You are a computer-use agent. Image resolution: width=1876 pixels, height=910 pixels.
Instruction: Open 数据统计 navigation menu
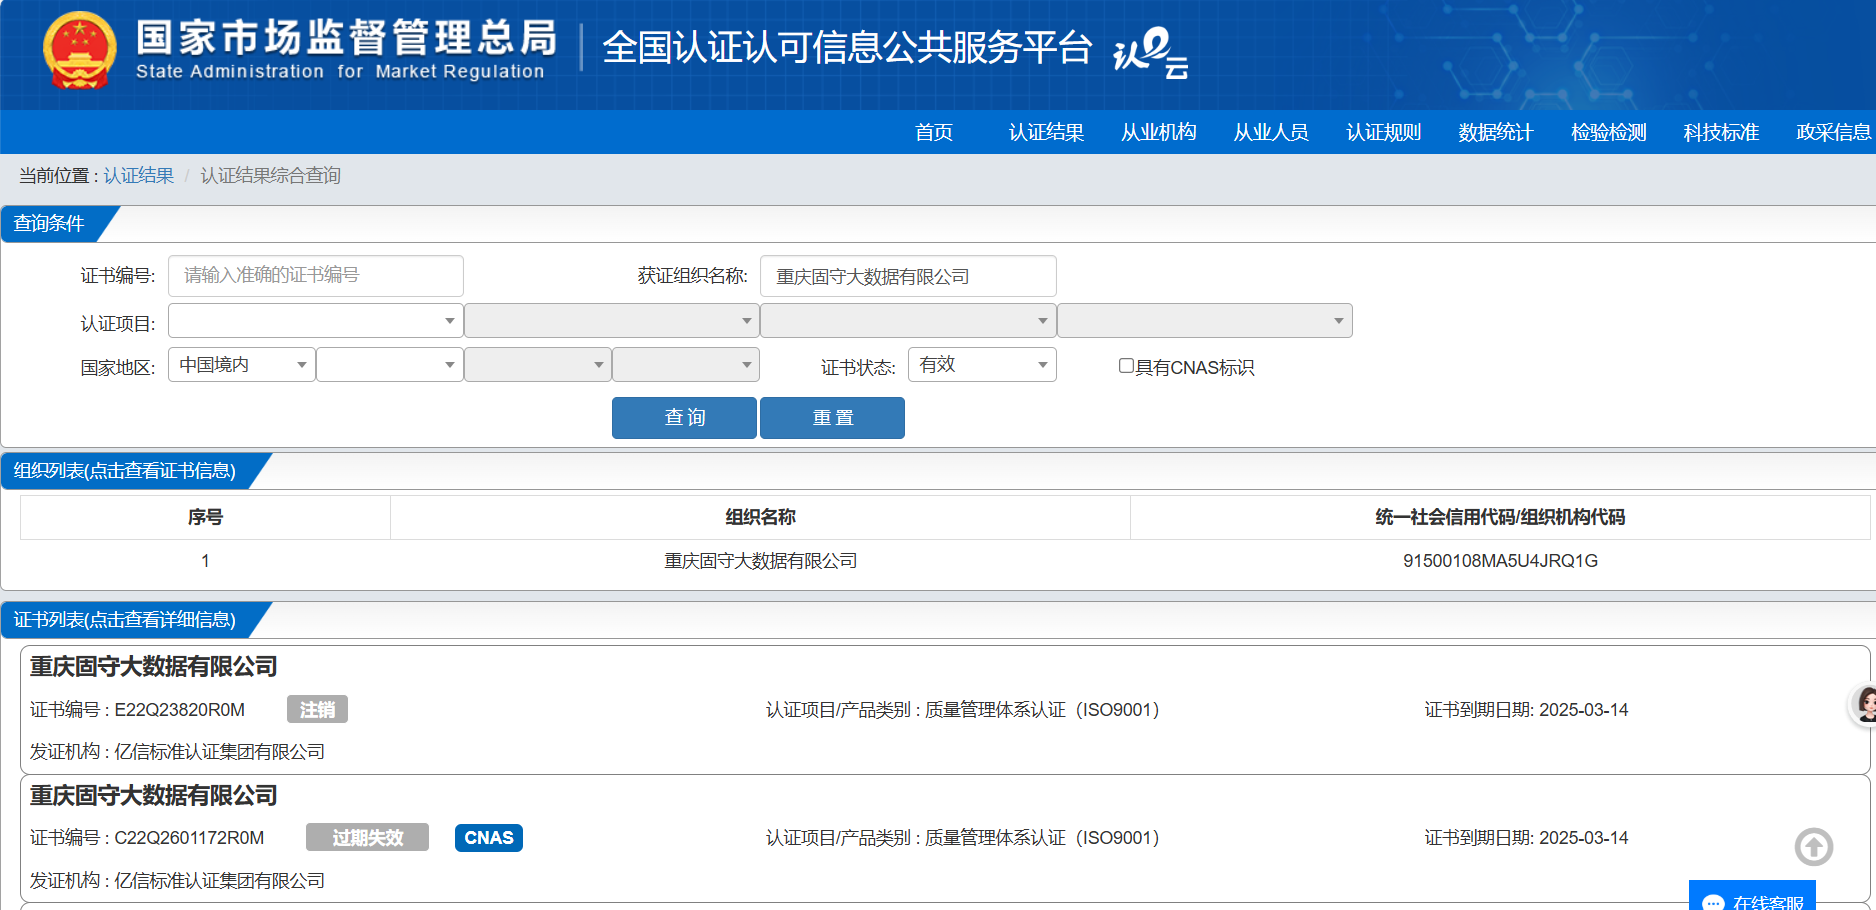(1495, 132)
